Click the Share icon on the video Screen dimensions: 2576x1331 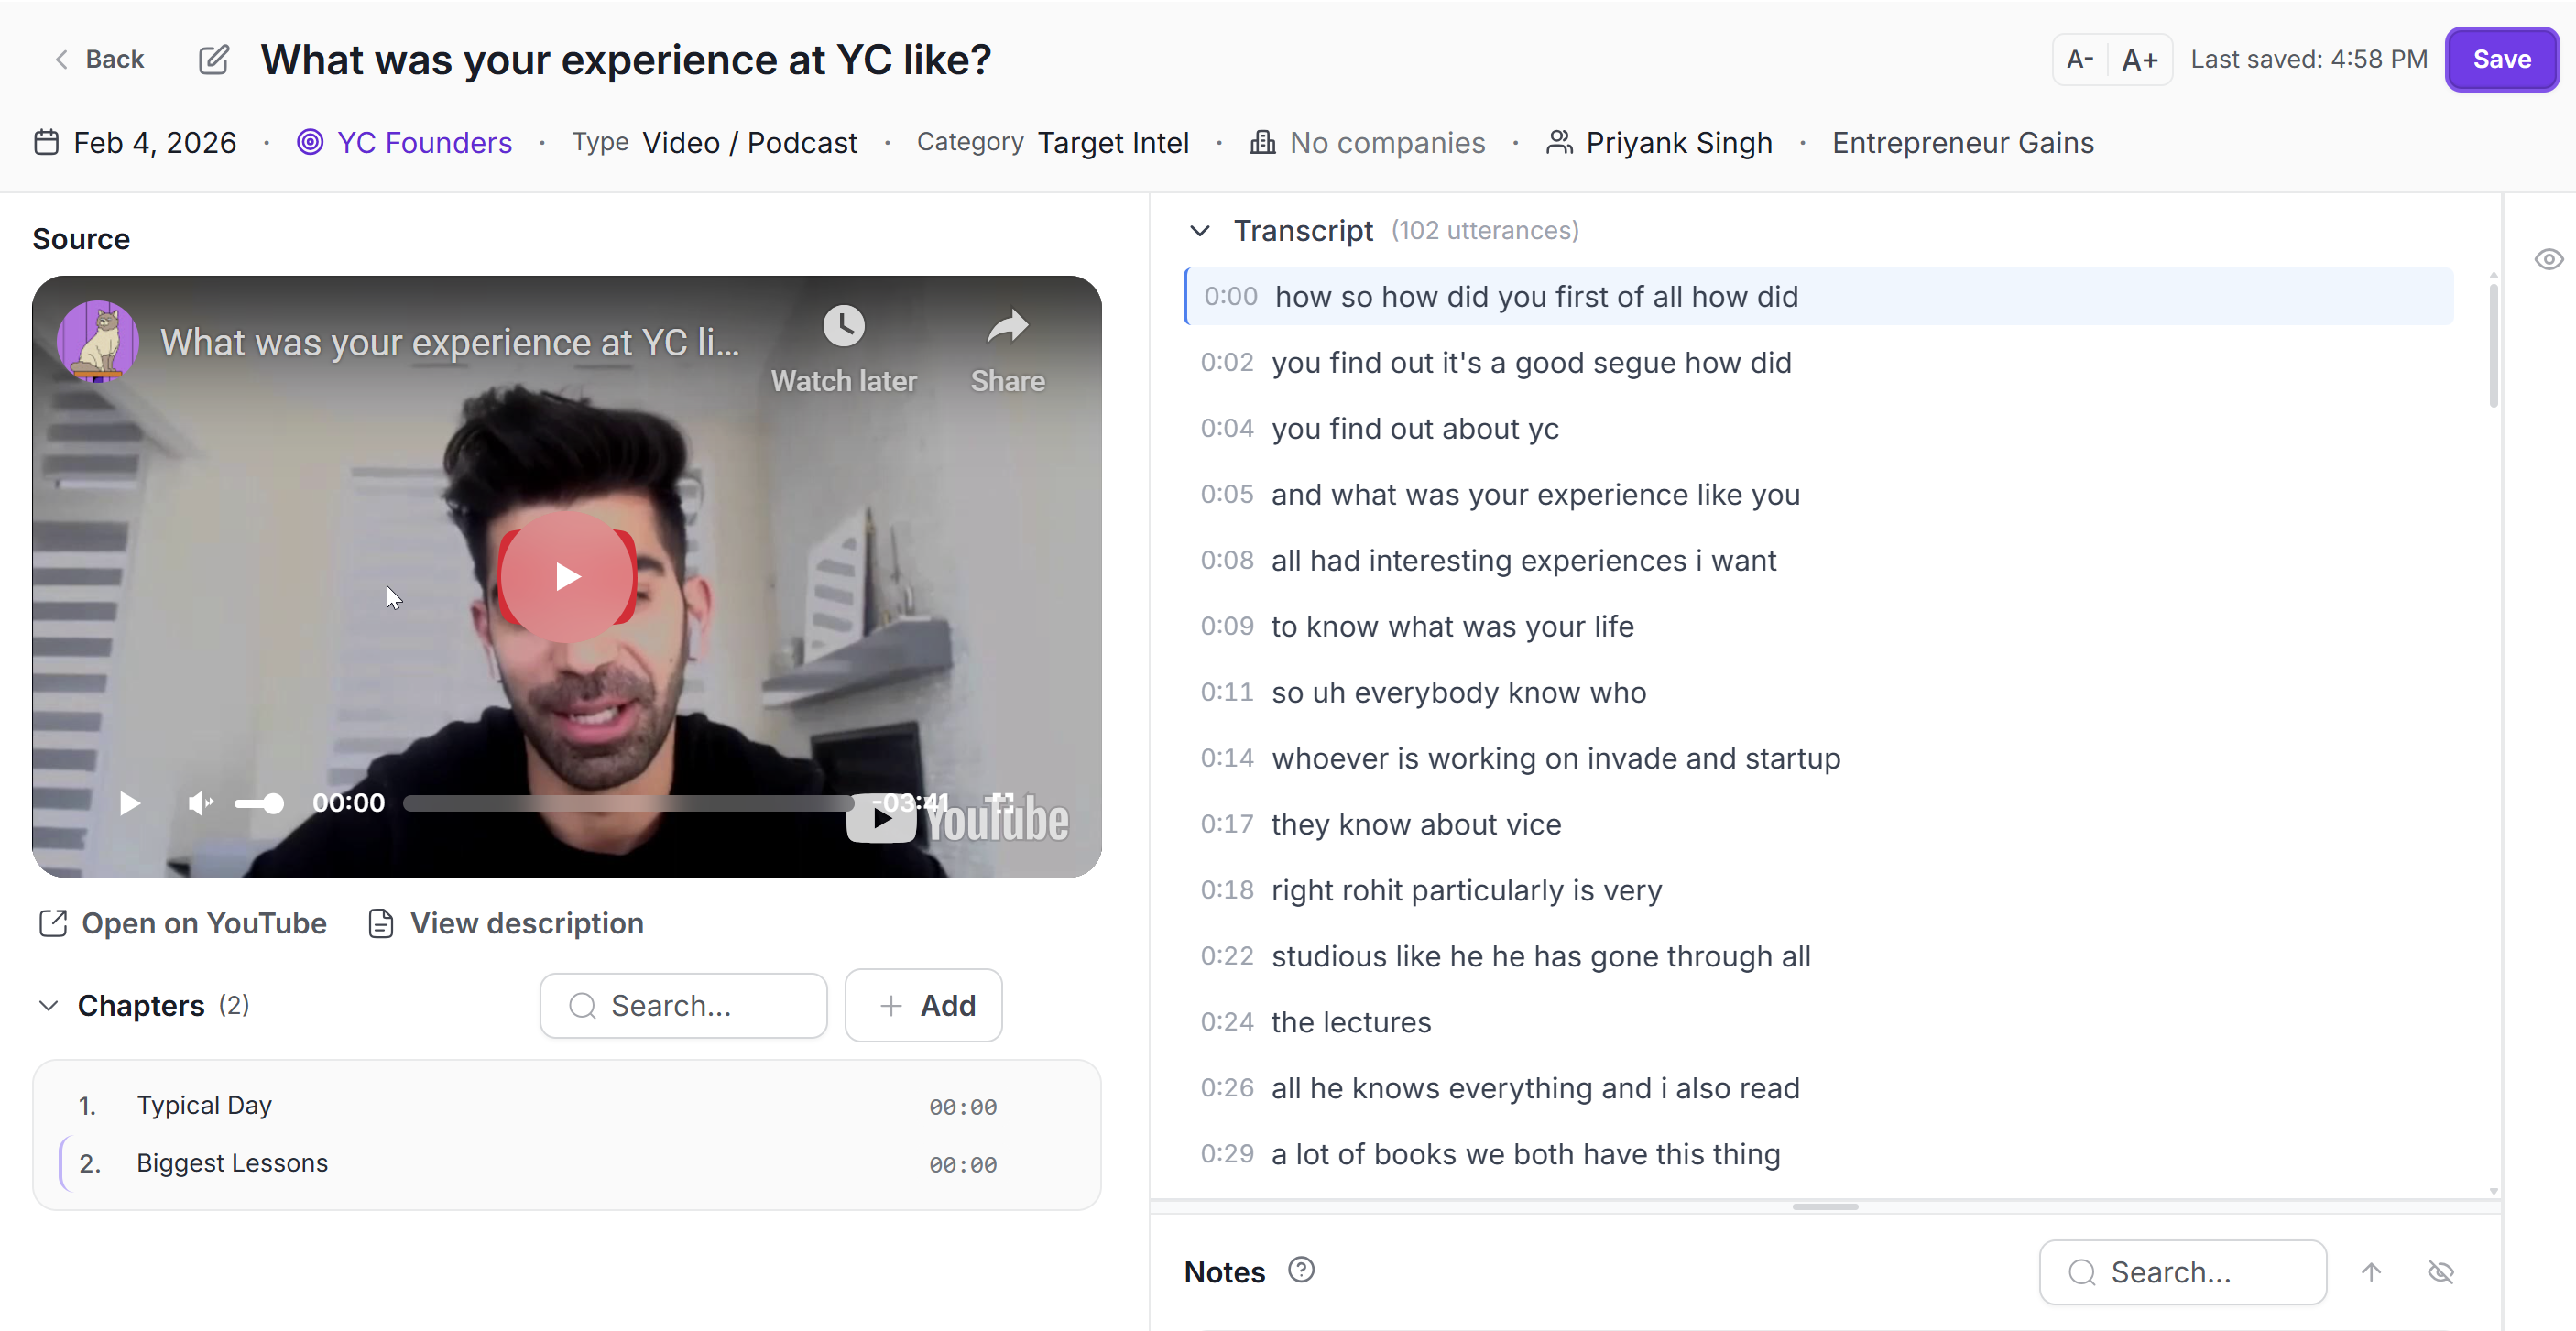(1006, 325)
